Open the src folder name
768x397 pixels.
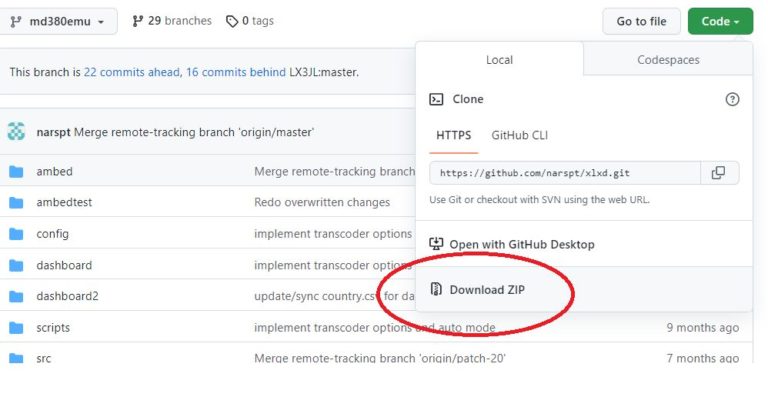[x=44, y=358]
